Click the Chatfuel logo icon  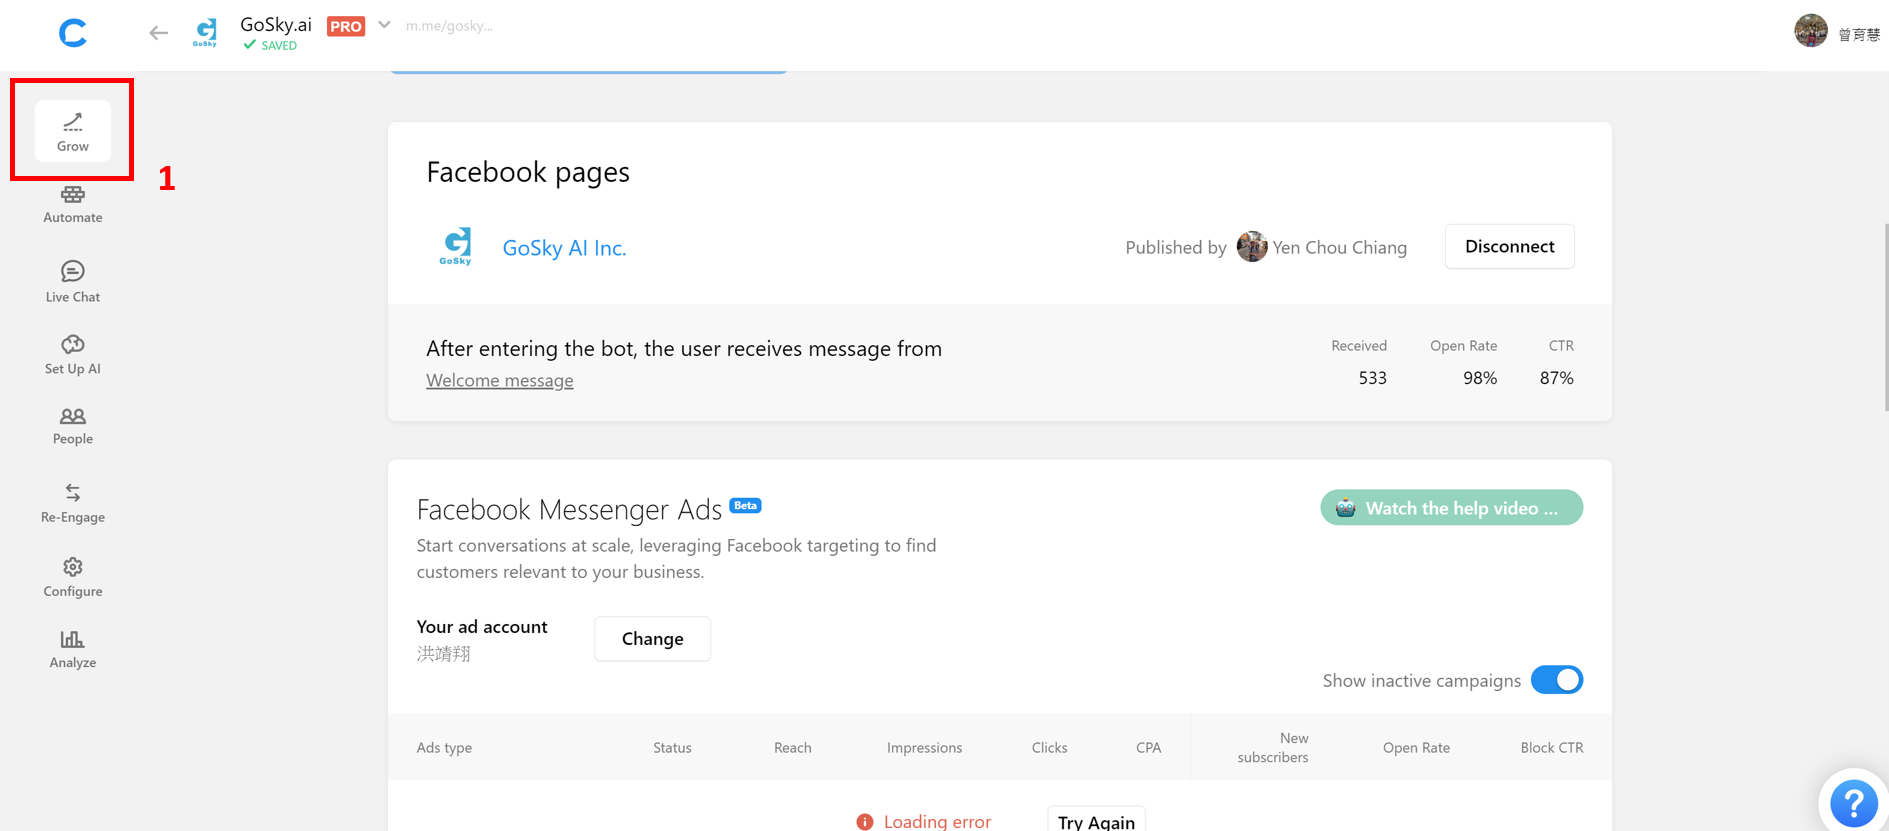point(72,33)
